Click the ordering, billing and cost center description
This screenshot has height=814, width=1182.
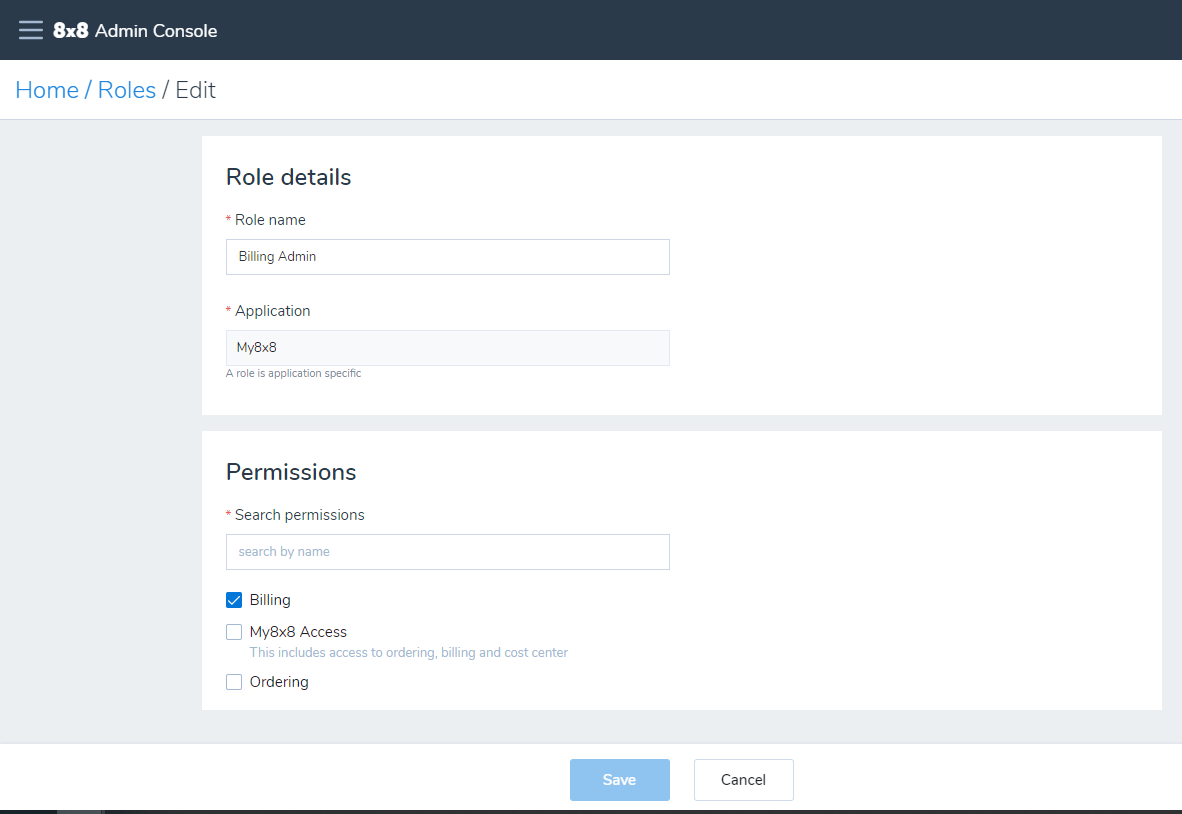[x=409, y=653]
